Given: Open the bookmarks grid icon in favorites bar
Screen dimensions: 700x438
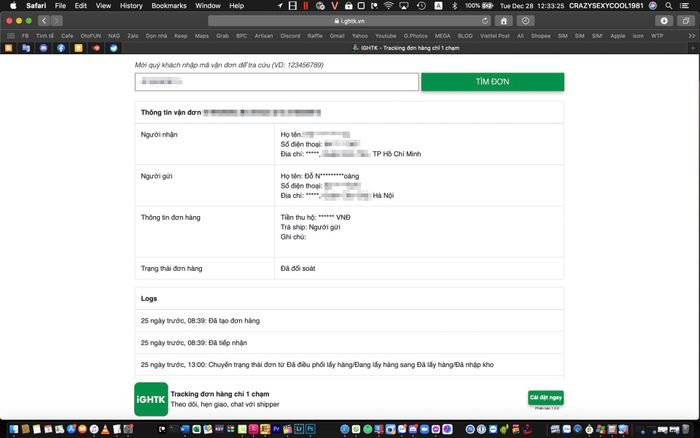Looking at the screenshot, I should click(x=8, y=35).
